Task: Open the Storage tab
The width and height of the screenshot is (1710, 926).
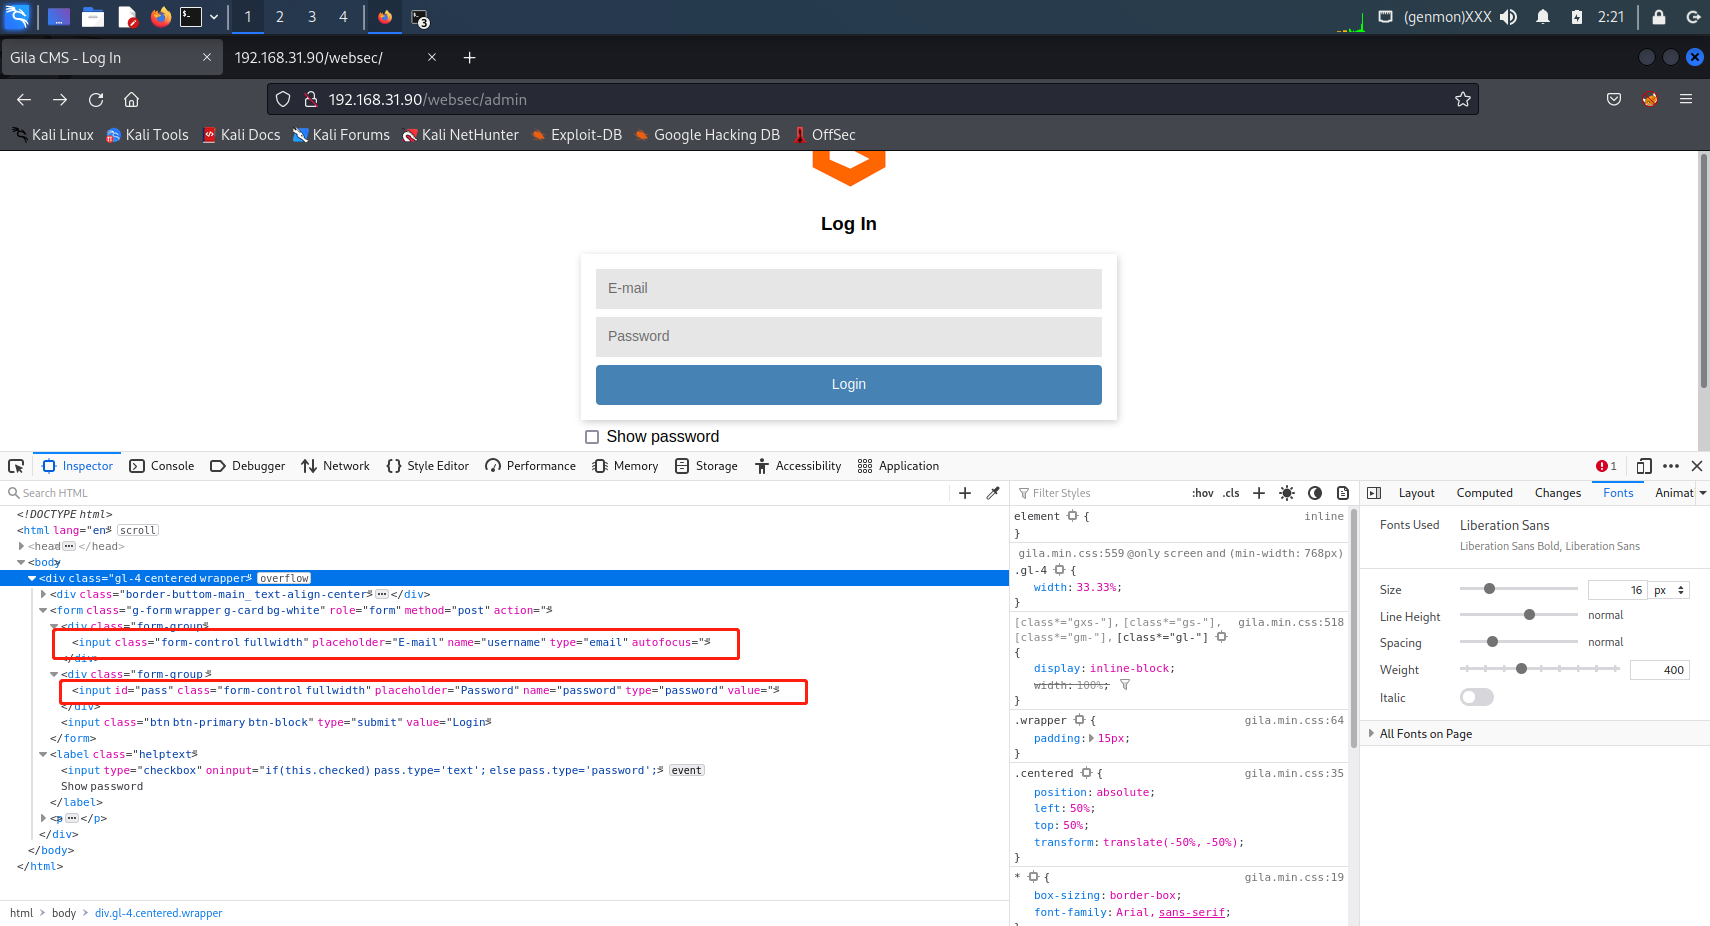Action: coord(706,466)
